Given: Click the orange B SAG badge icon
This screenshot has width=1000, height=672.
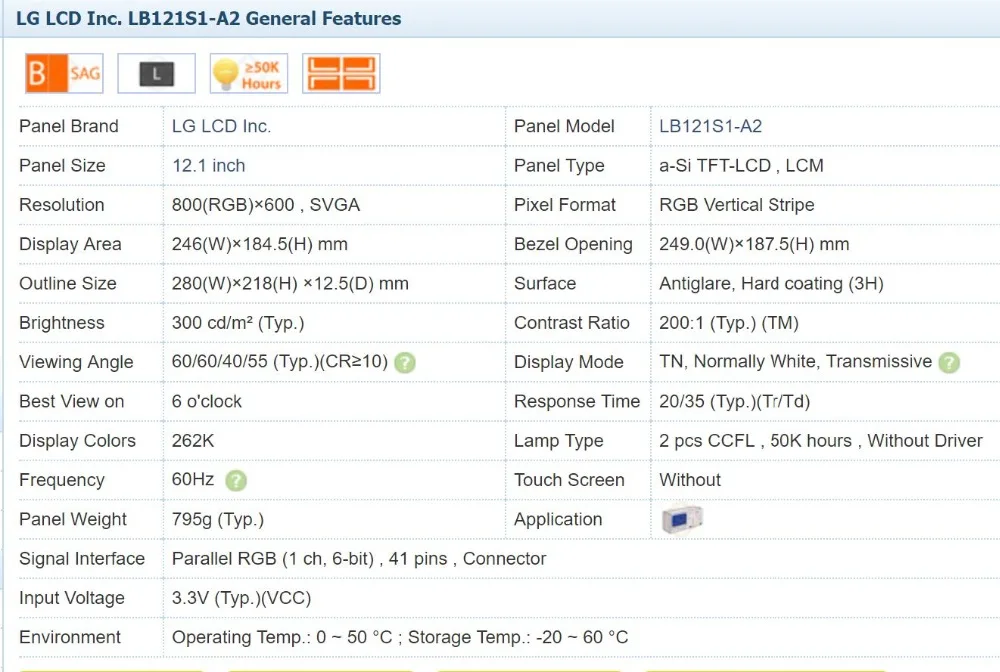Looking at the screenshot, I should [x=64, y=74].
